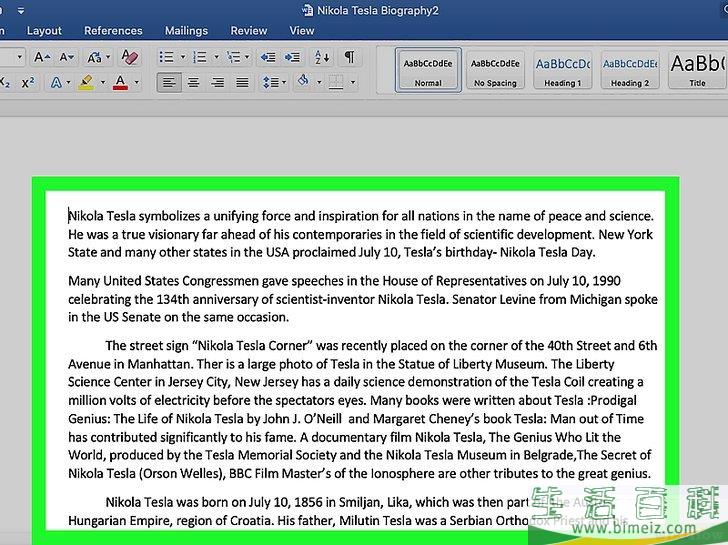
Task: Sort text with the A-Z icon
Action: 322,57
